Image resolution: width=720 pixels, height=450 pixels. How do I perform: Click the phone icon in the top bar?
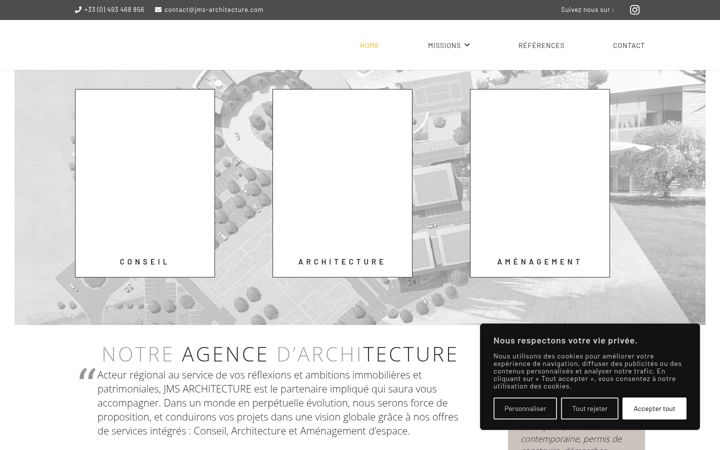[78, 10]
